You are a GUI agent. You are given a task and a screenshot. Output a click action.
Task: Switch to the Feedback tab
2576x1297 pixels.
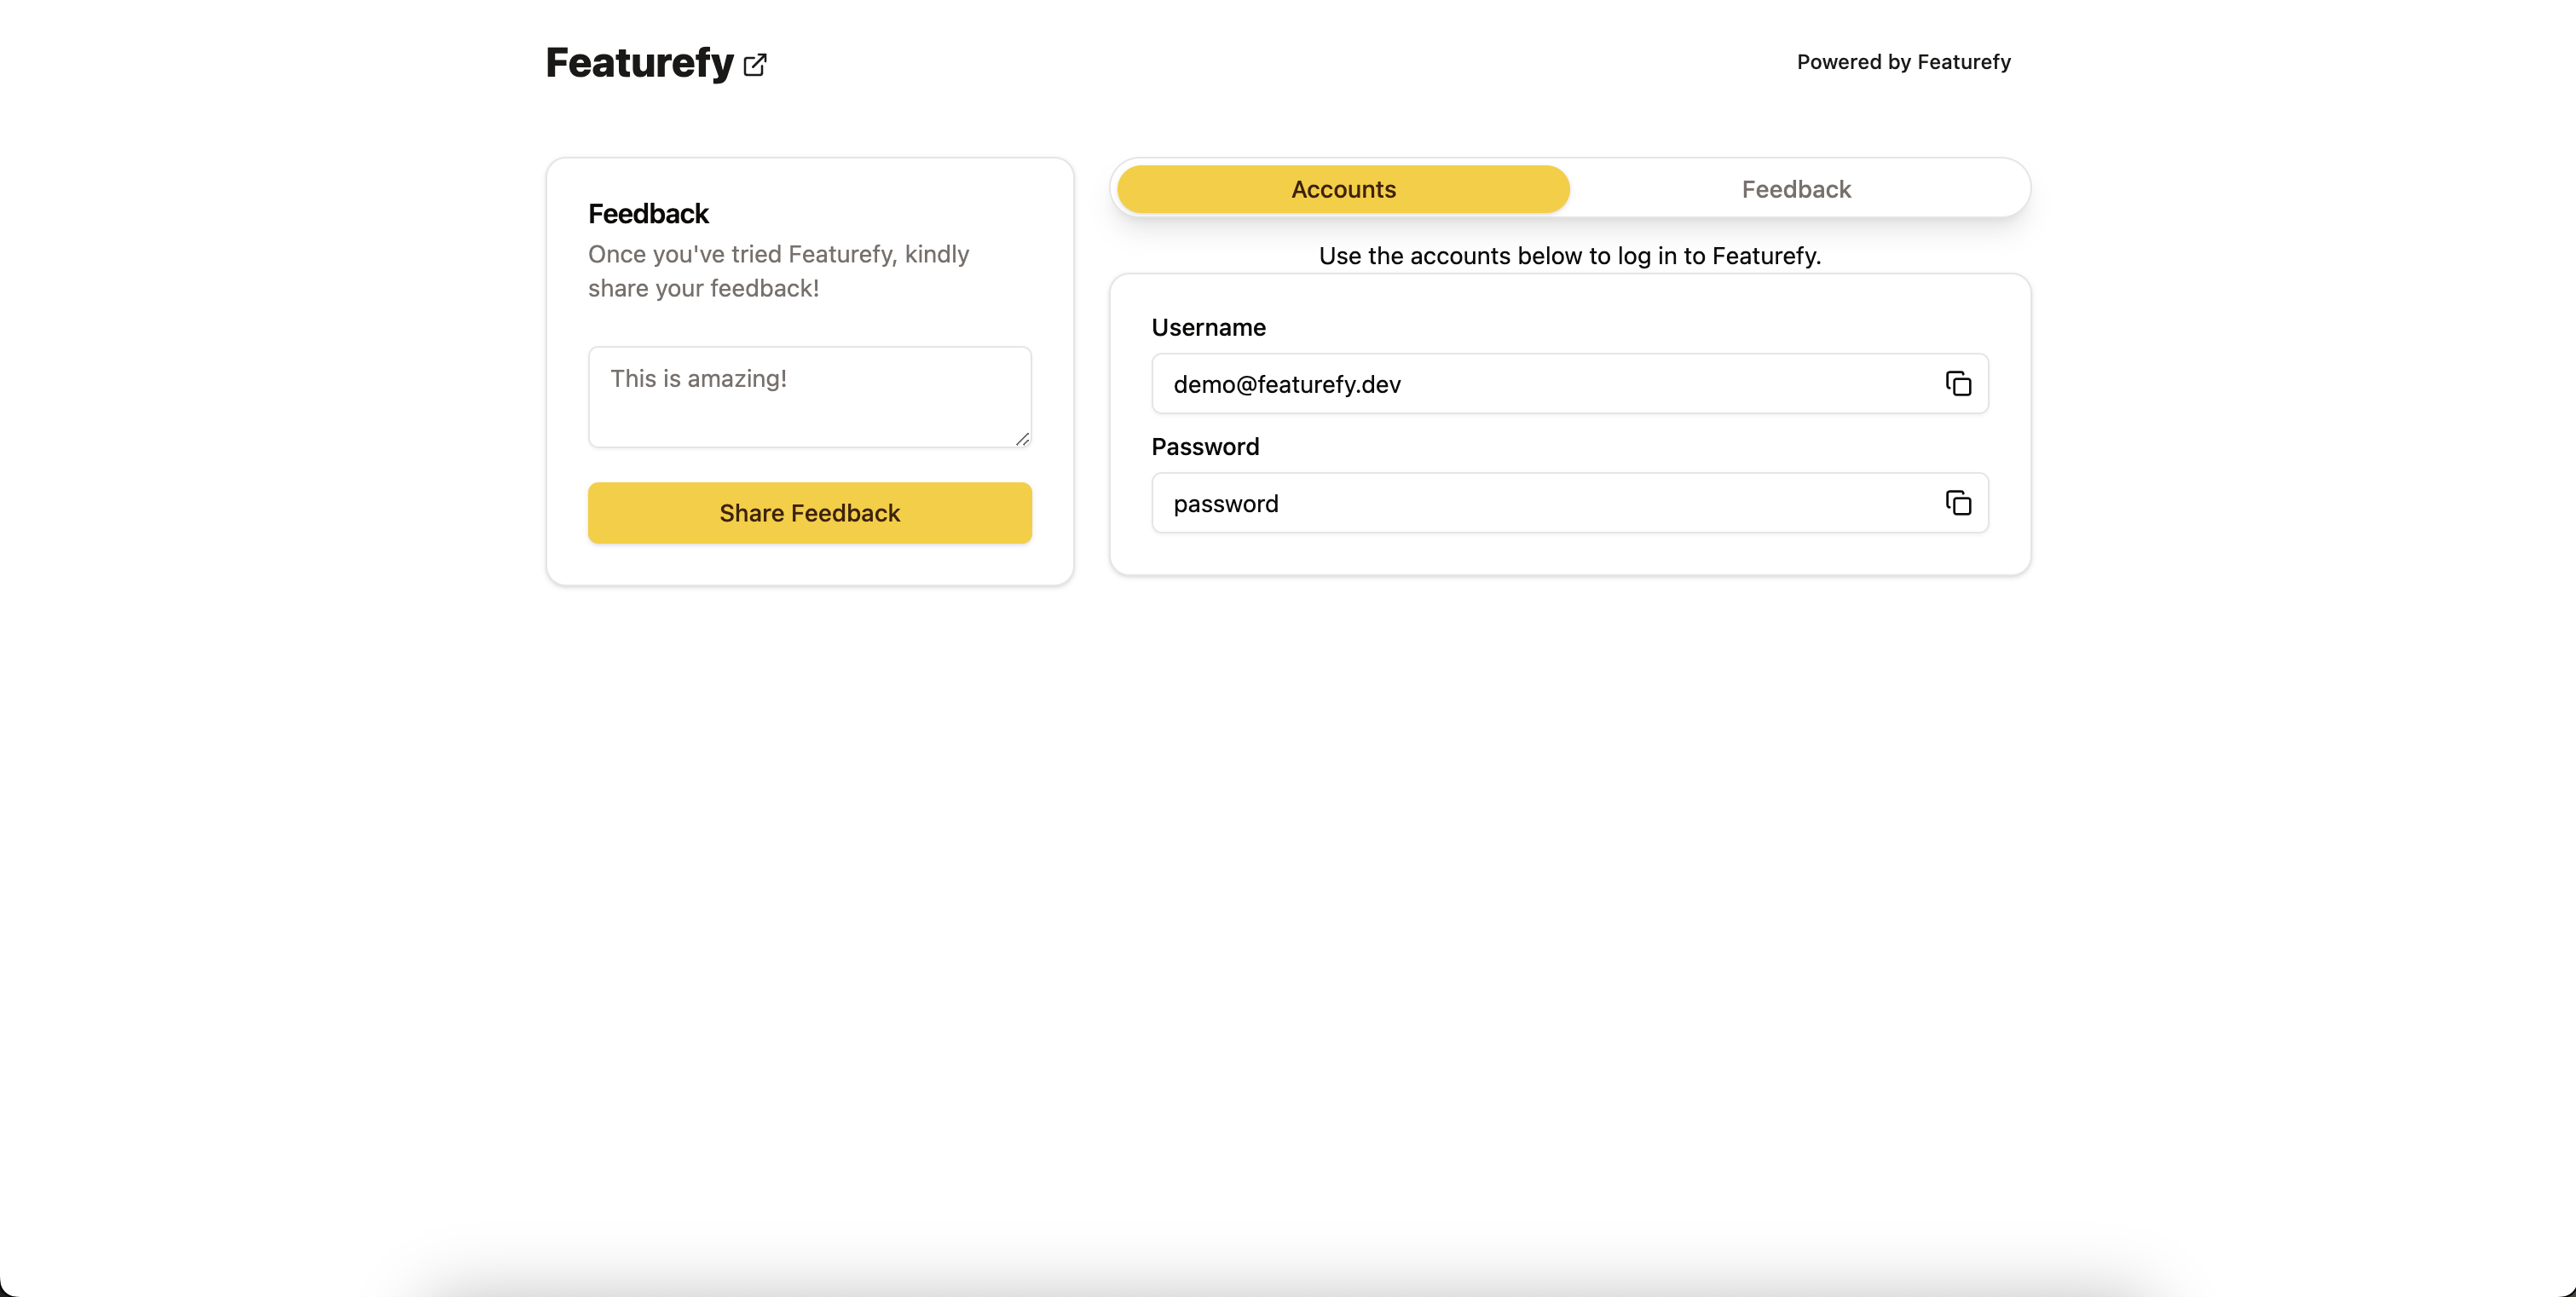click(1796, 189)
